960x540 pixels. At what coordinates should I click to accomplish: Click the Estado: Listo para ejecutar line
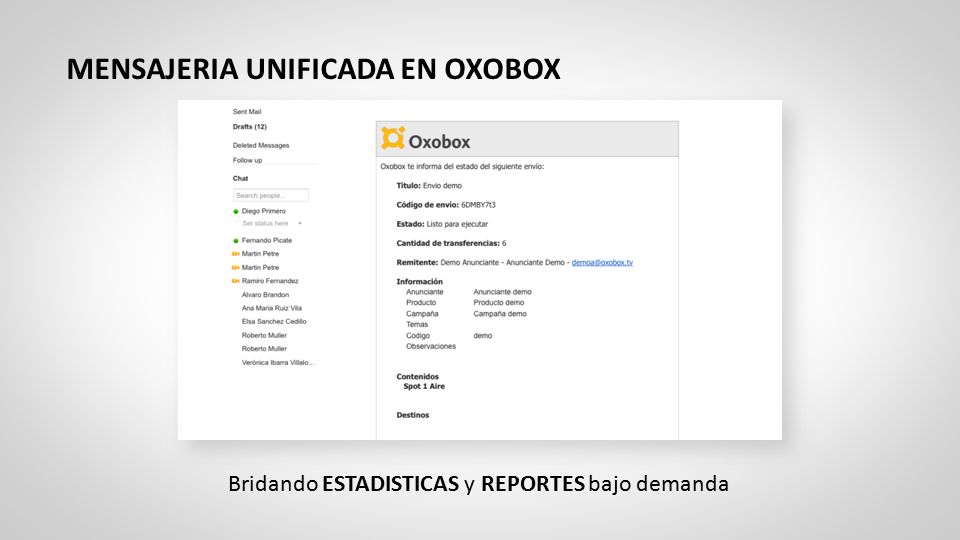[x=442, y=224]
